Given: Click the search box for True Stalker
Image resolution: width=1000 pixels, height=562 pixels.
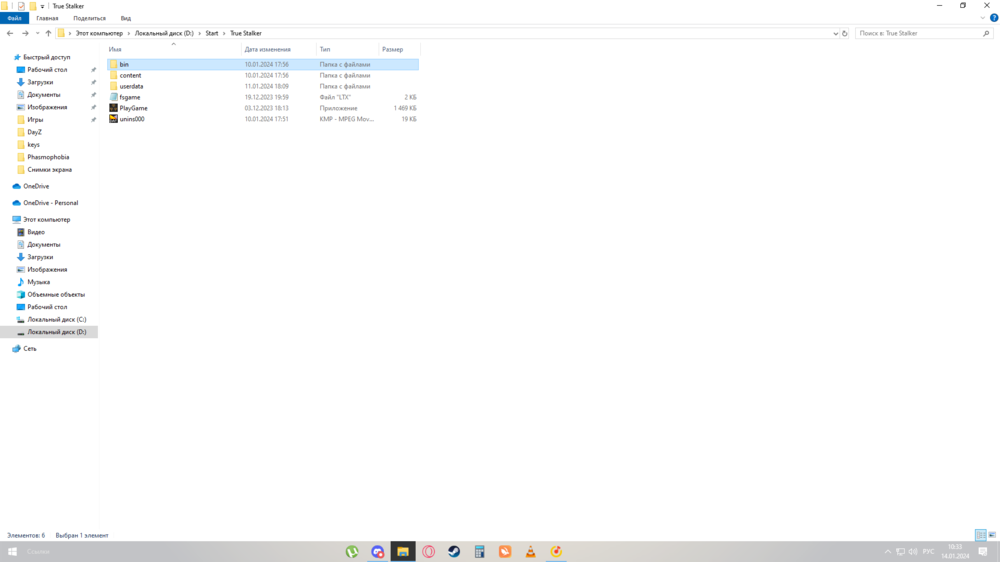Looking at the screenshot, I should (x=923, y=33).
